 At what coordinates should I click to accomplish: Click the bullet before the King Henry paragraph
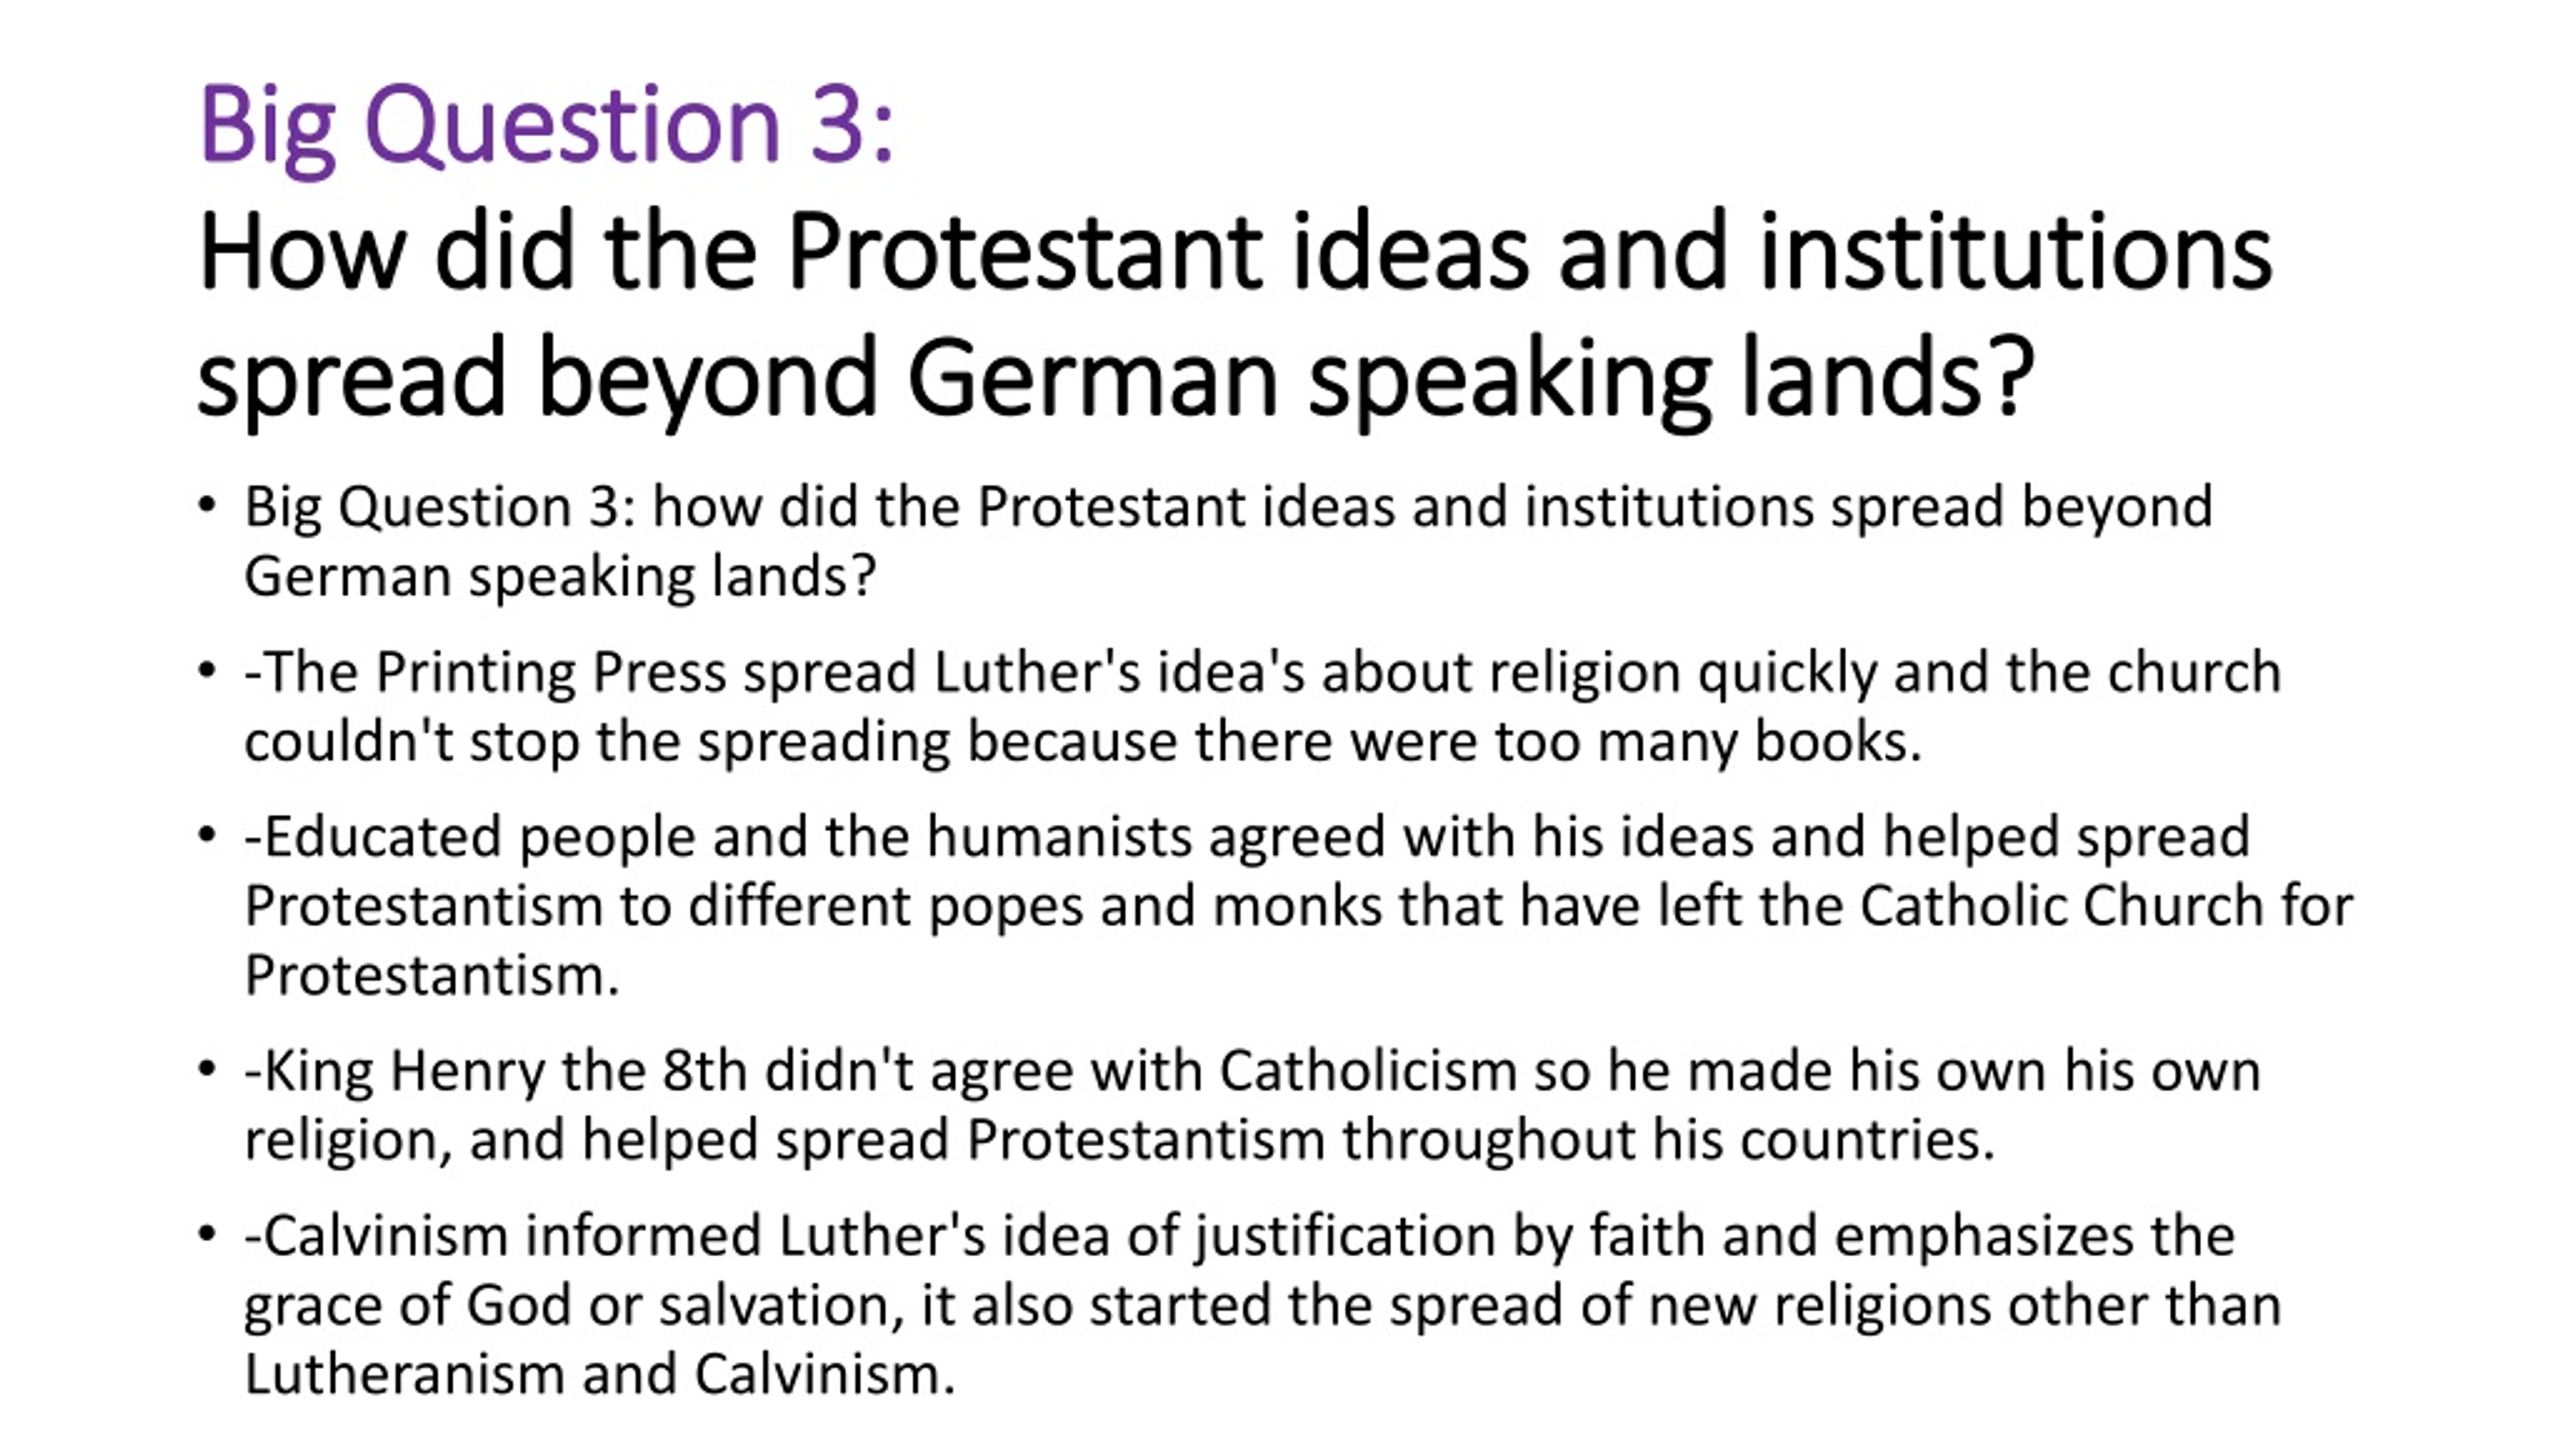coord(207,1070)
